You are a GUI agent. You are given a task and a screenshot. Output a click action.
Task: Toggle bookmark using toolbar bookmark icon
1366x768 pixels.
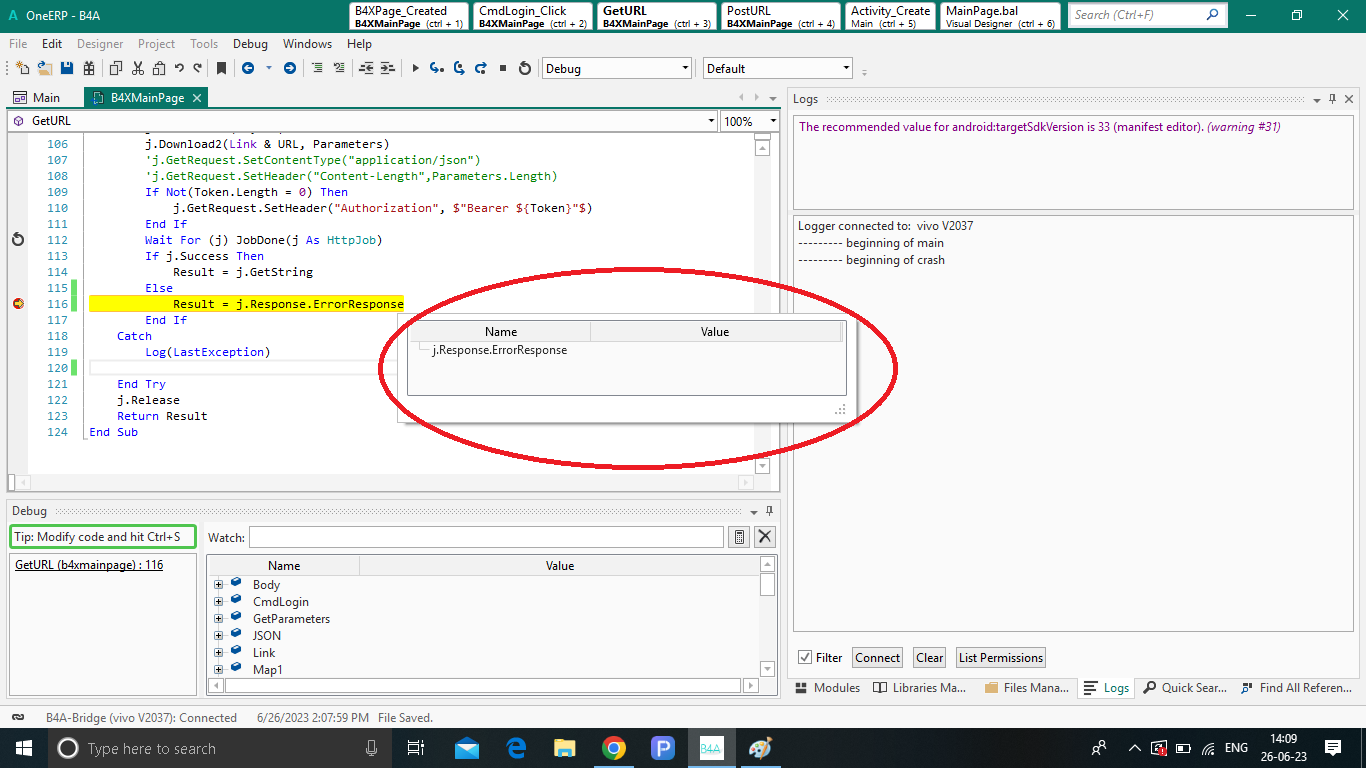221,68
